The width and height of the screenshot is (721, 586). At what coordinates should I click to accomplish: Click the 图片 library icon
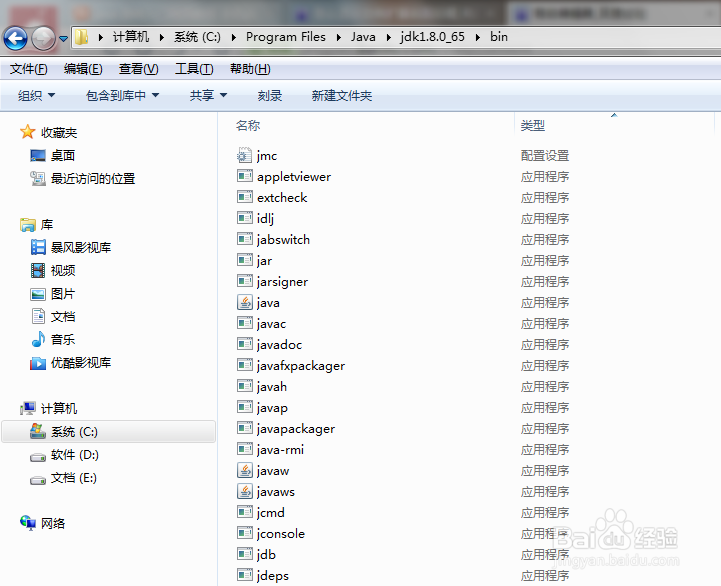click(x=38, y=293)
